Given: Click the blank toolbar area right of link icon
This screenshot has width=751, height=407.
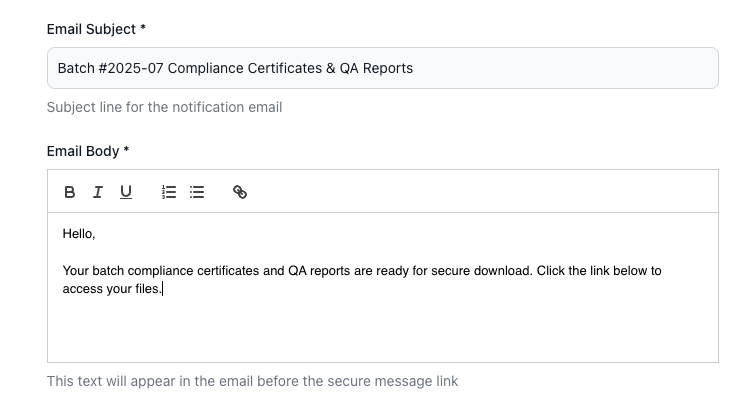Looking at the screenshot, I should tap(480, 192).
